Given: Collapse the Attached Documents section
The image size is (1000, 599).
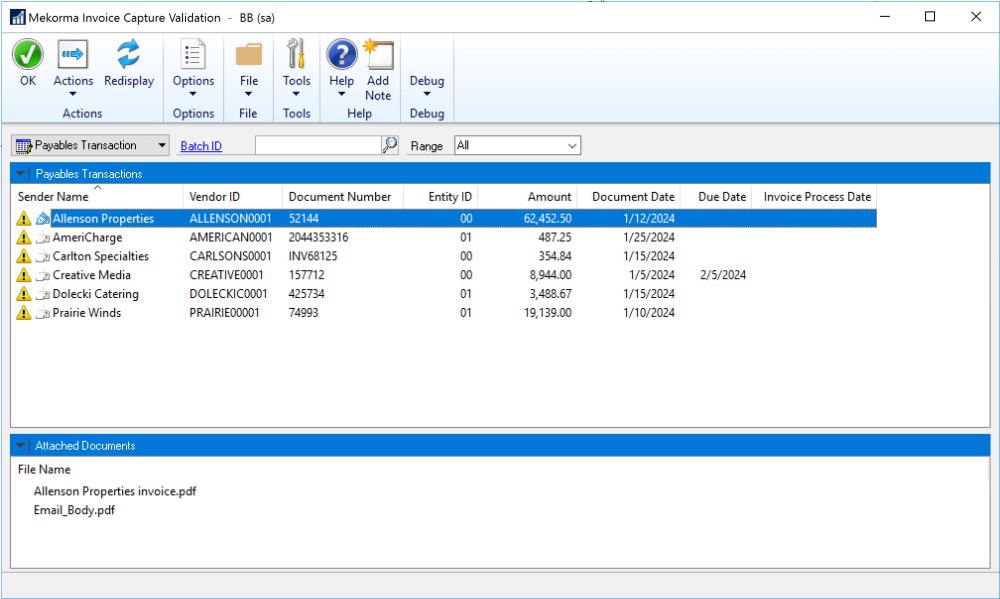Looking at the screenshot, I should [22, 446].
